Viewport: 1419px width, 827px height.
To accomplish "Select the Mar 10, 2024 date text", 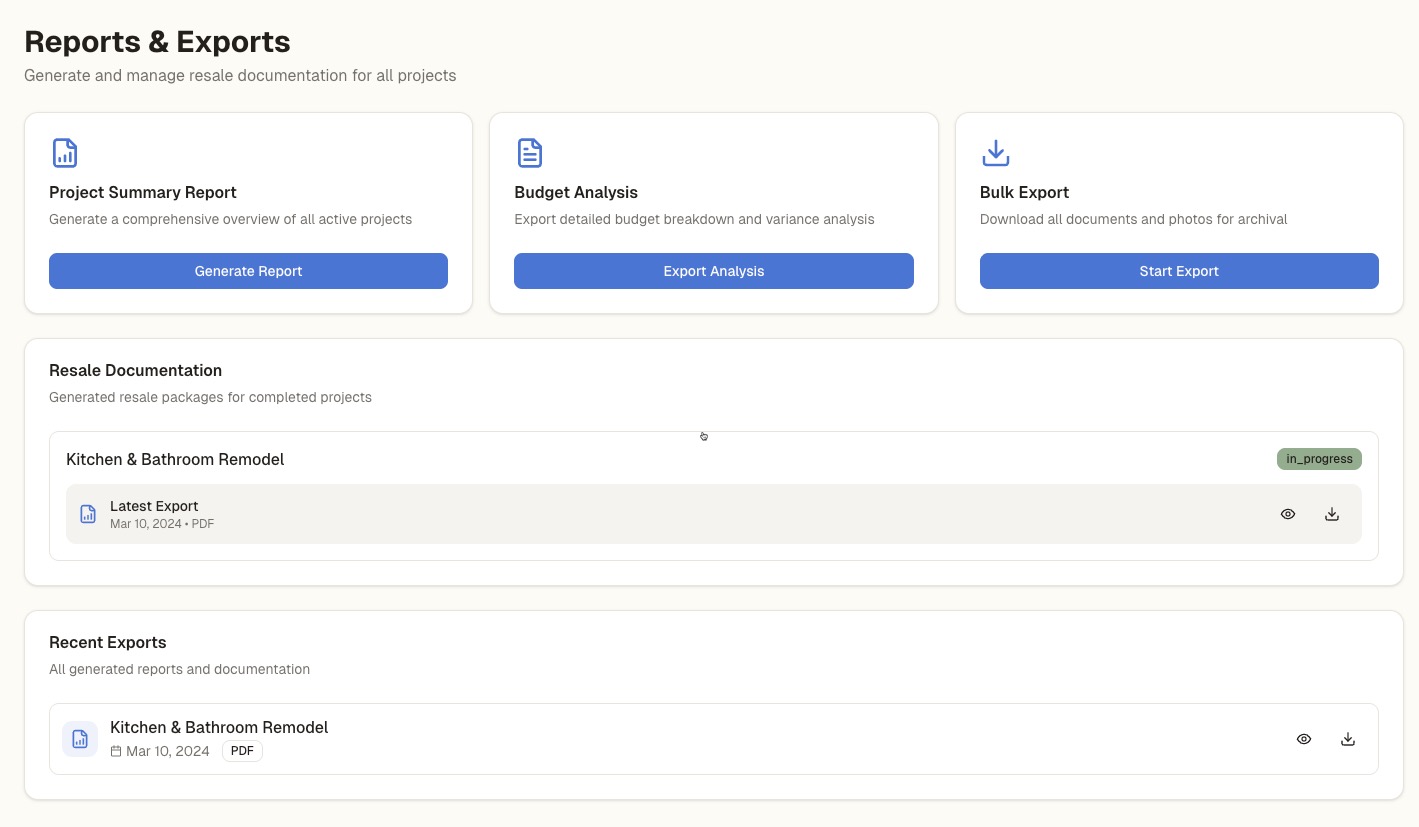I will coord(167,751).
